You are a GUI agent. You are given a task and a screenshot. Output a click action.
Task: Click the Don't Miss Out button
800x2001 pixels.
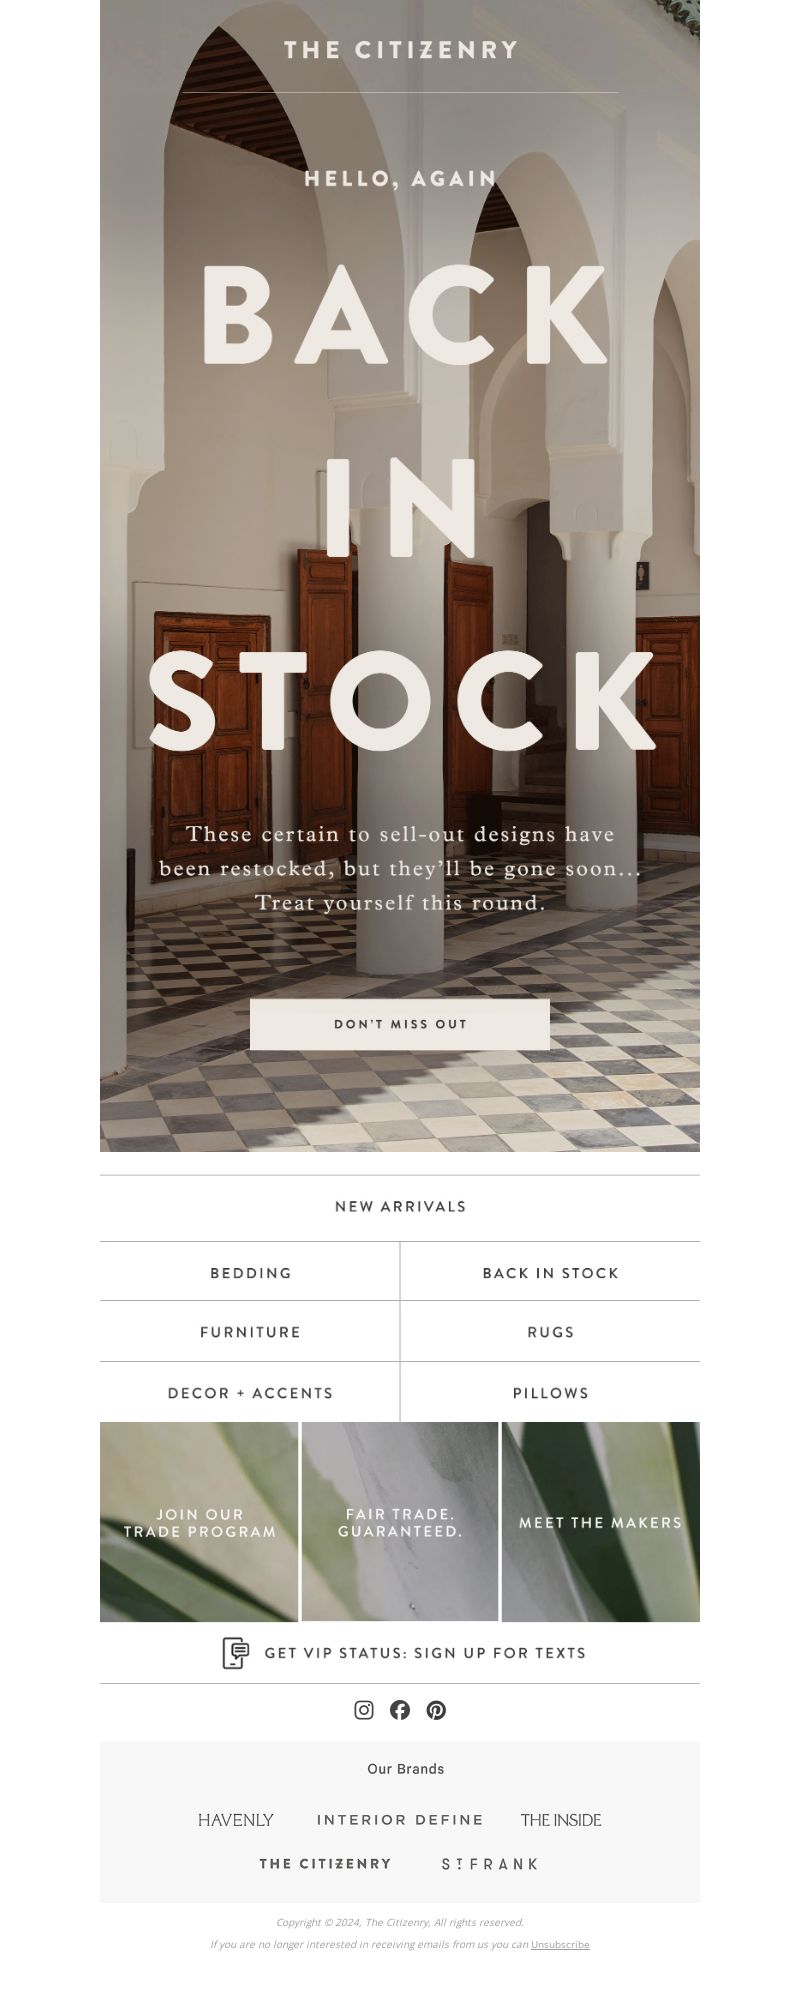tap(400, 1024)
